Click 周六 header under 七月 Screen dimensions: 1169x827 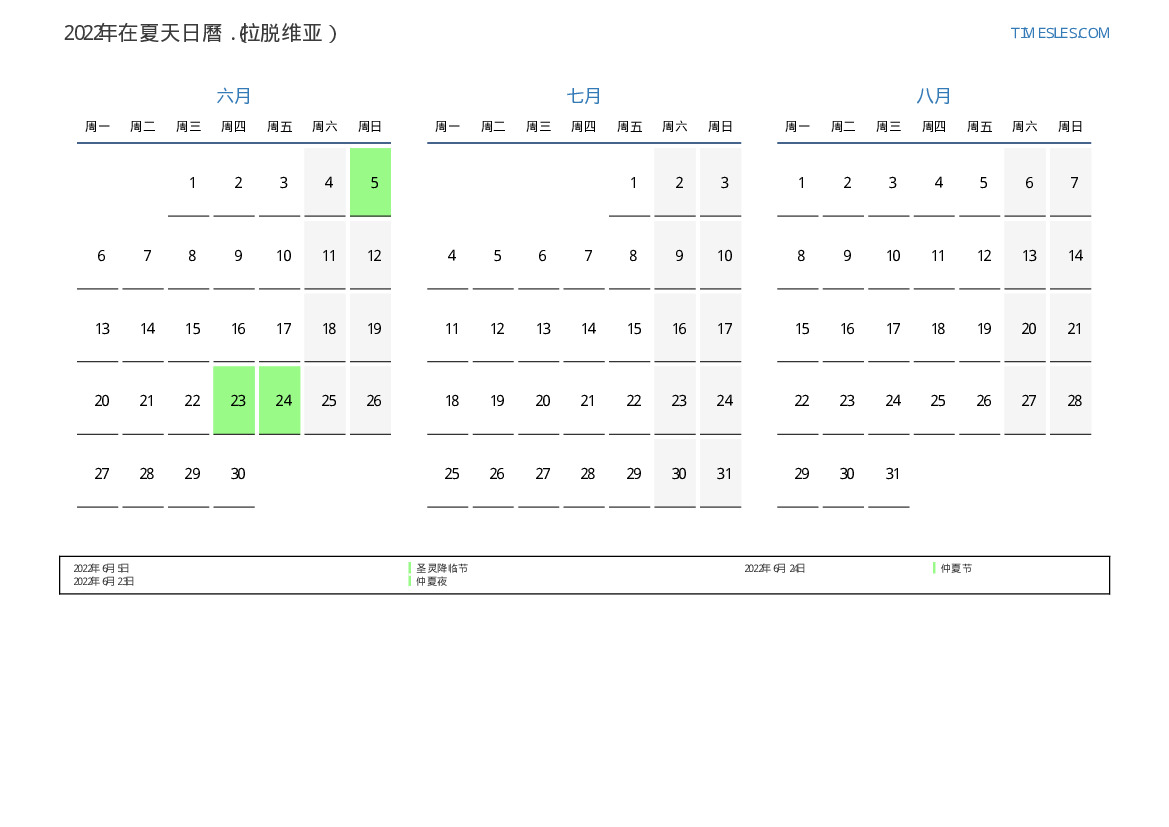675,127
